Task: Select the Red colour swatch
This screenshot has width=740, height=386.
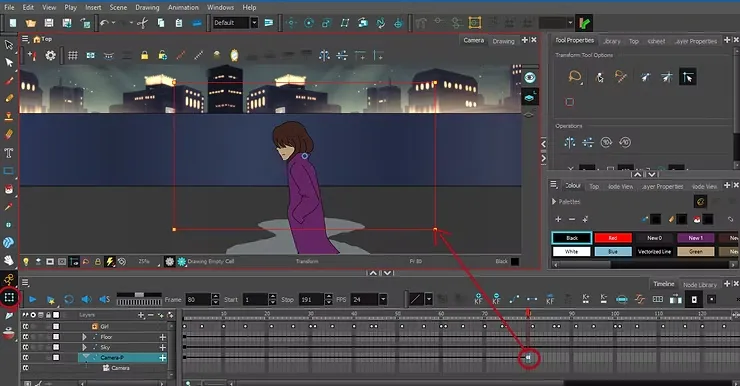Action: (613, 238)
